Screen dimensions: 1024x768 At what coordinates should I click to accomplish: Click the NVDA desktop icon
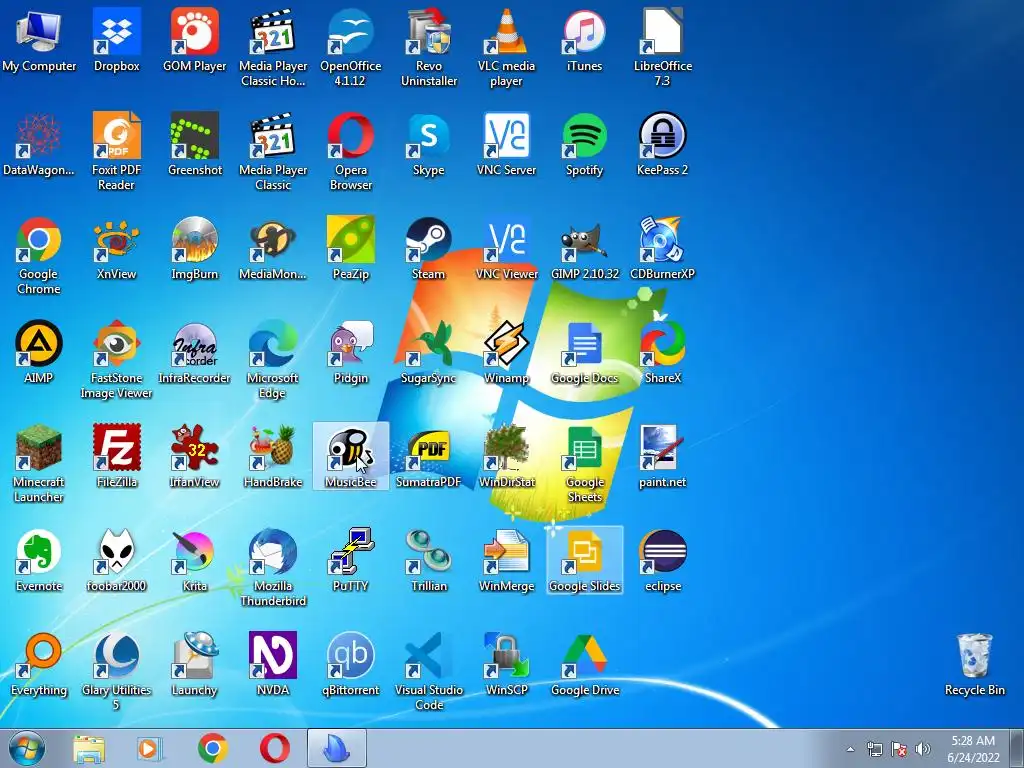point(272,664)
